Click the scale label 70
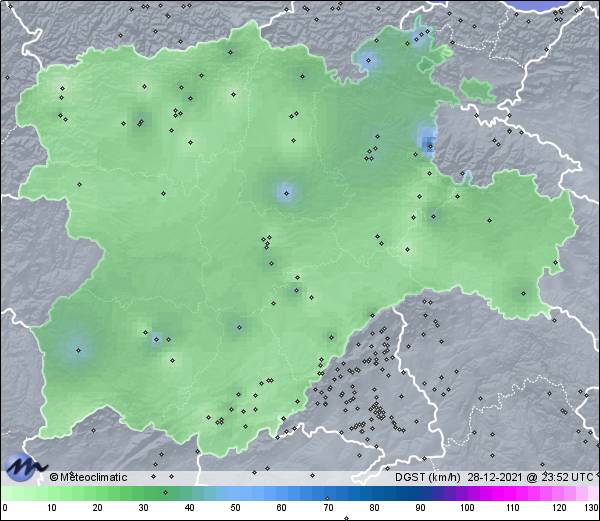 coord(328,508)
